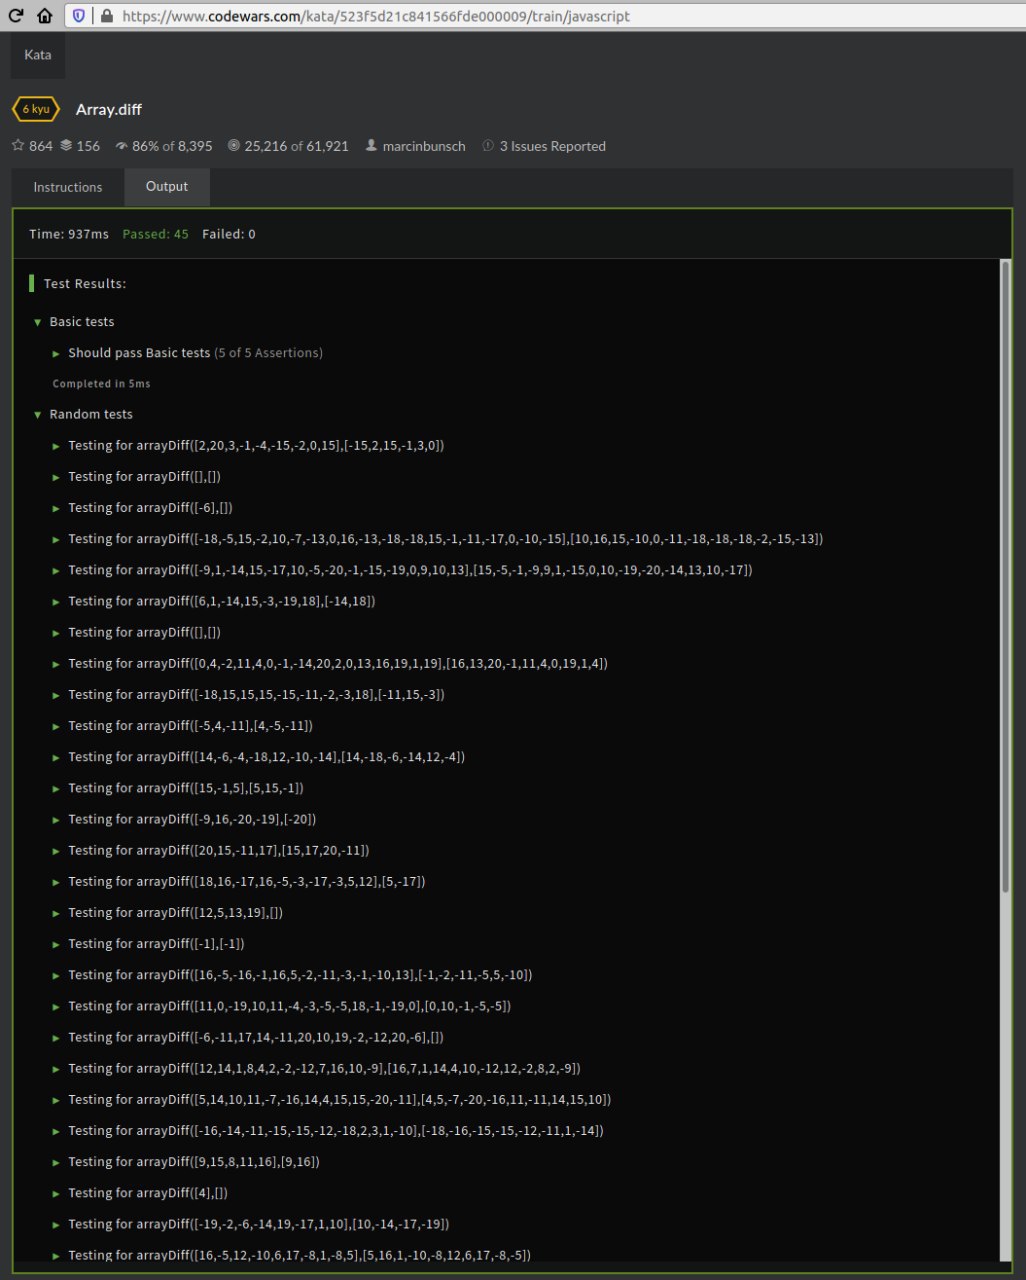Screen dimensions: 1026x1280
Task: Click the Time: 937ms text
Action: coord(69,234)
